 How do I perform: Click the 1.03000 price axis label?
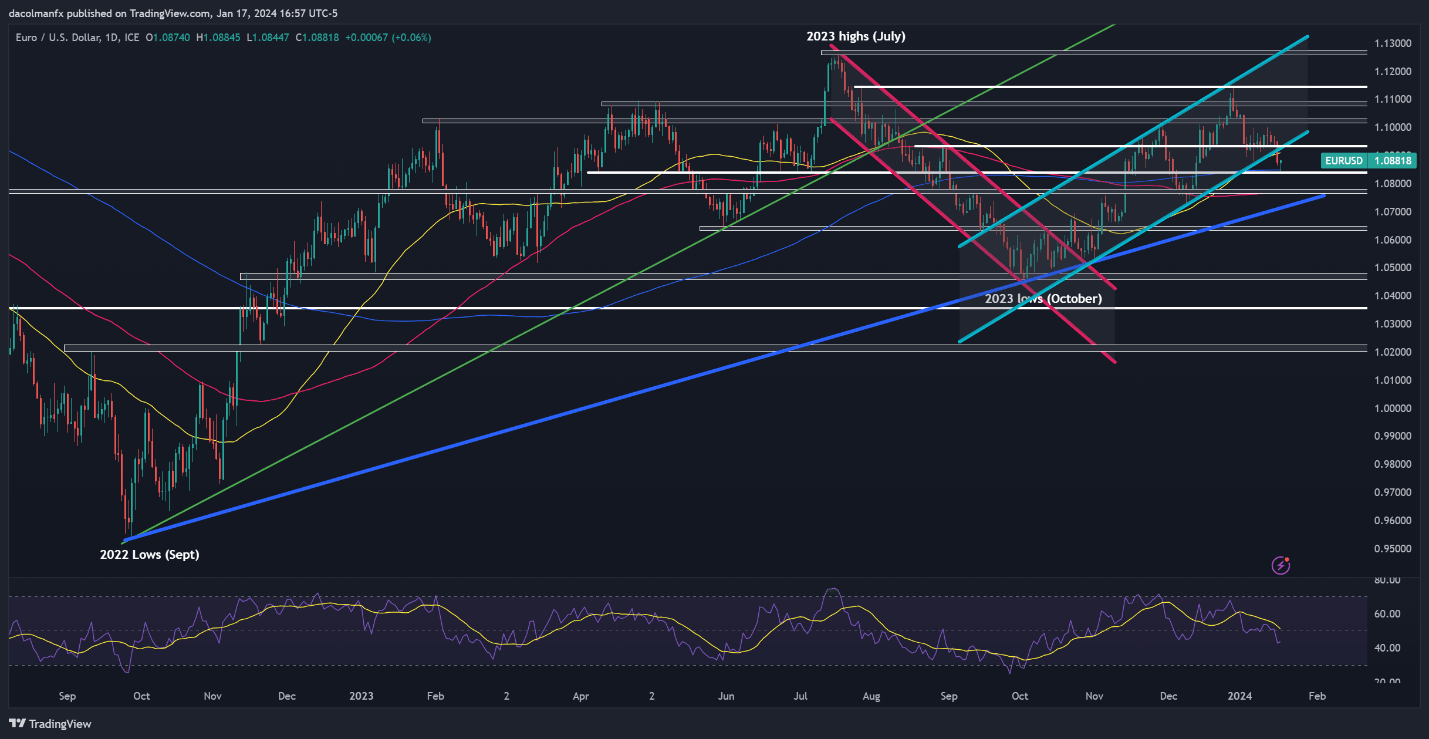coord(1391,324)
